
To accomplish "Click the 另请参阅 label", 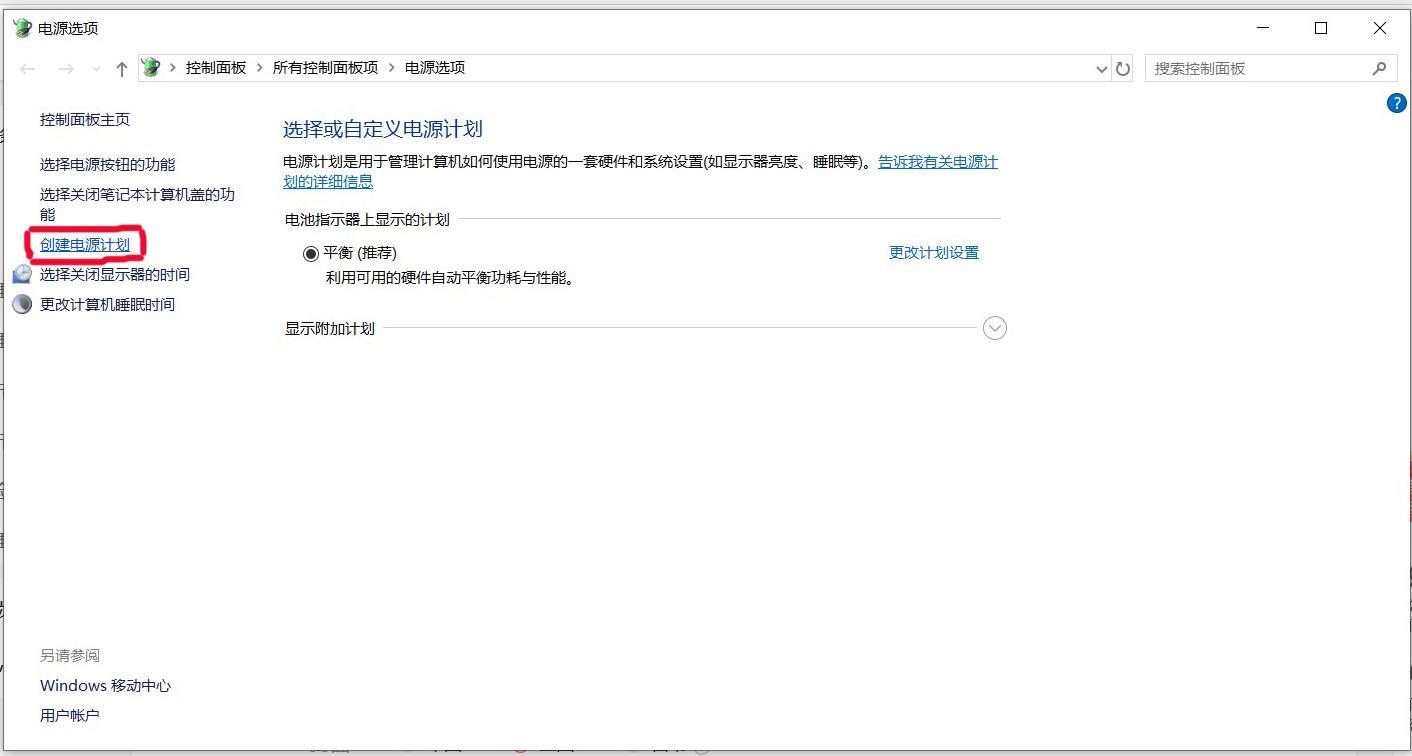I will coord(70,655).
